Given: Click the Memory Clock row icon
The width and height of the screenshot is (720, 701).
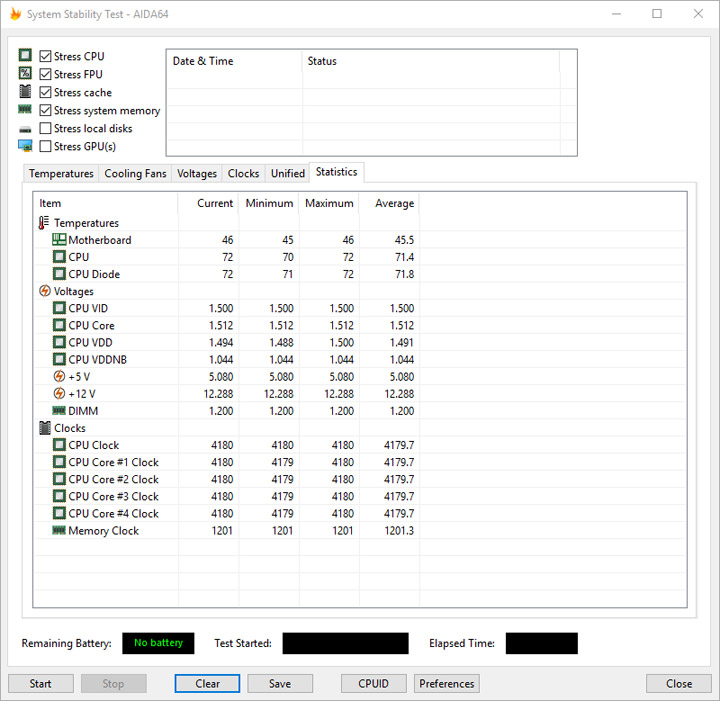Looking at the screenshot, I should coord(59,530).
